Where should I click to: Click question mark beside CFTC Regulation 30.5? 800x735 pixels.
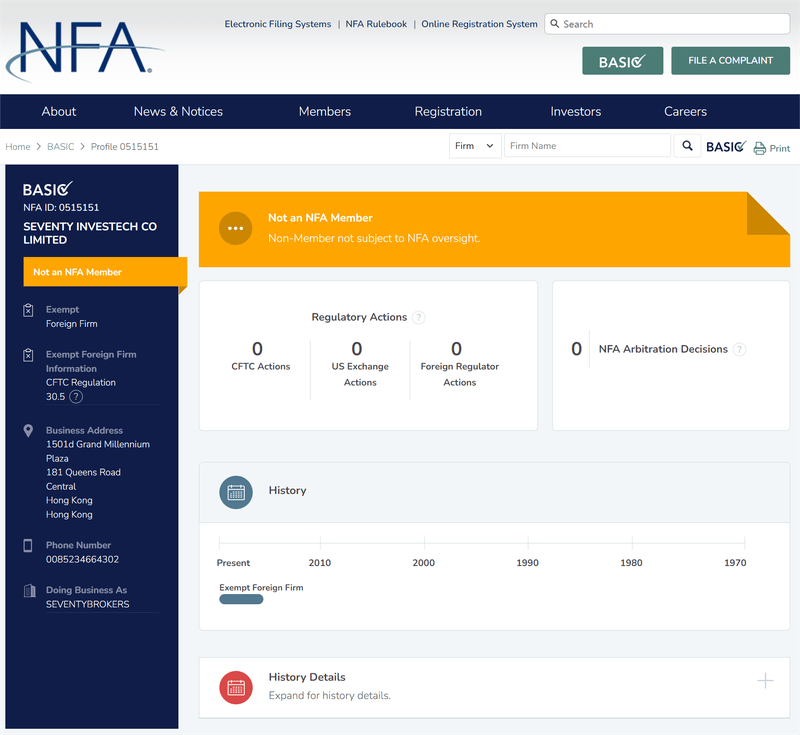click(x=76, y=396)
